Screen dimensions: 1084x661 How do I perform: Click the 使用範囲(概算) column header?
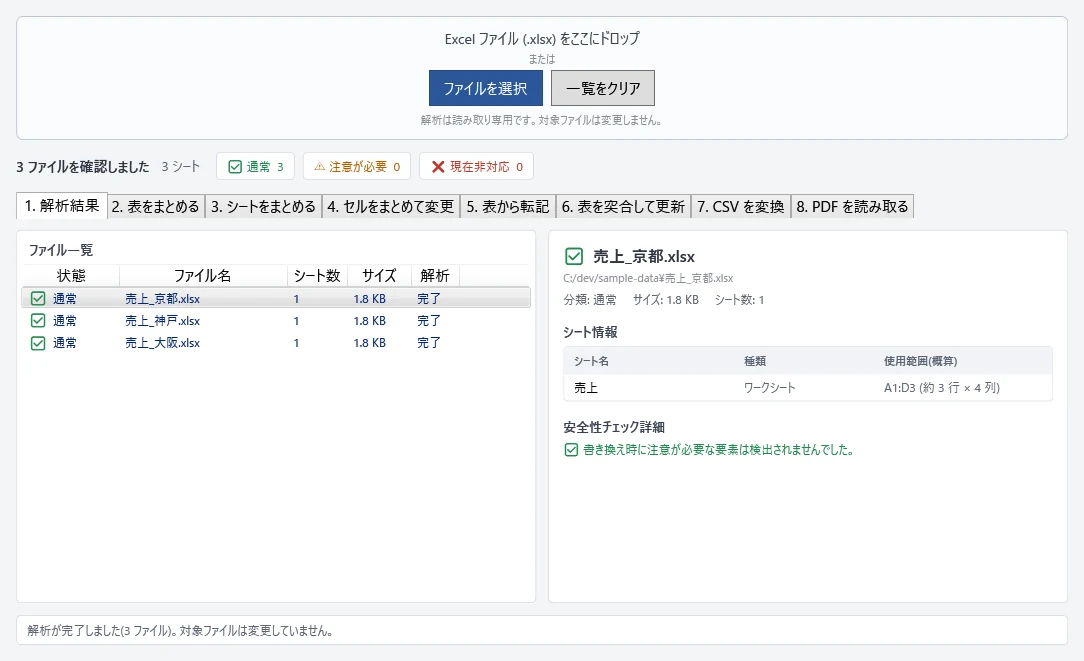click(x=920, y=361)
